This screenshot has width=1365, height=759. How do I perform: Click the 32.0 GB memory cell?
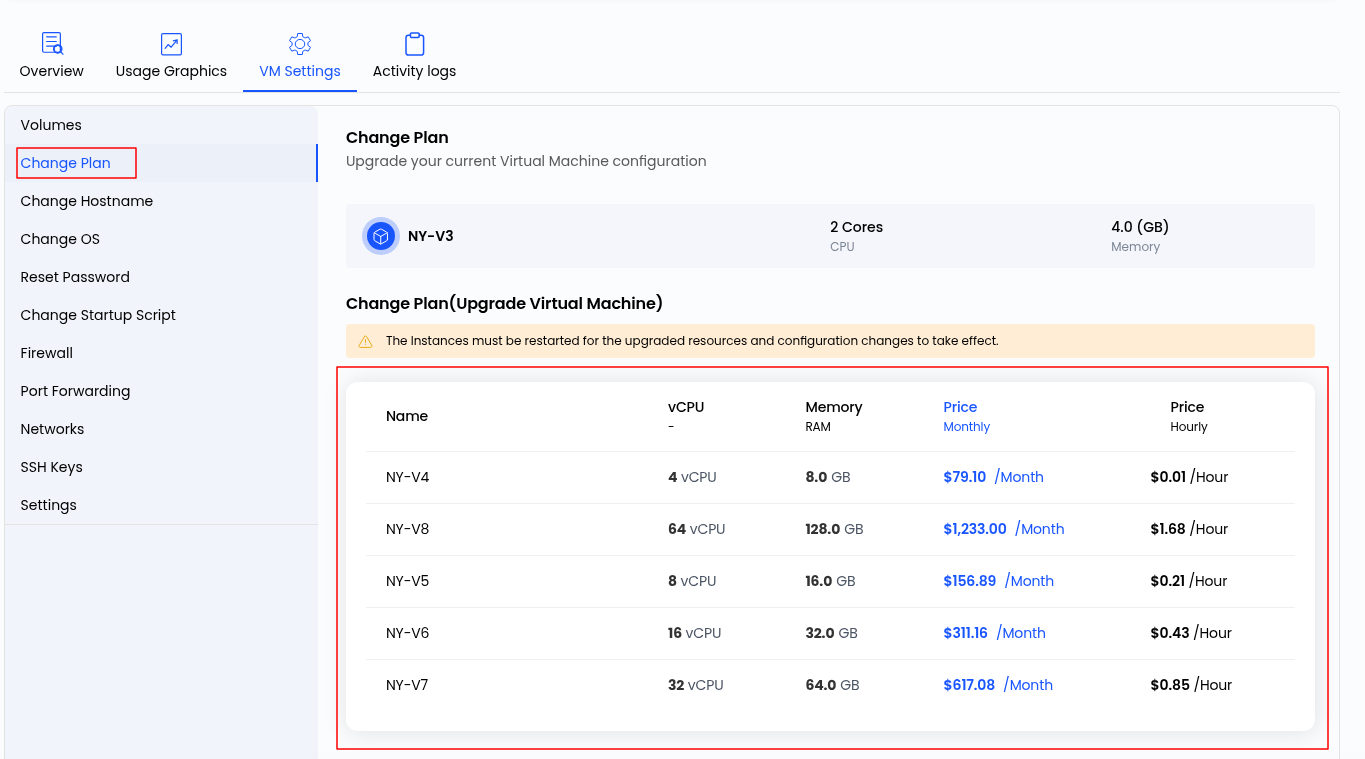[x=832, y=633]
